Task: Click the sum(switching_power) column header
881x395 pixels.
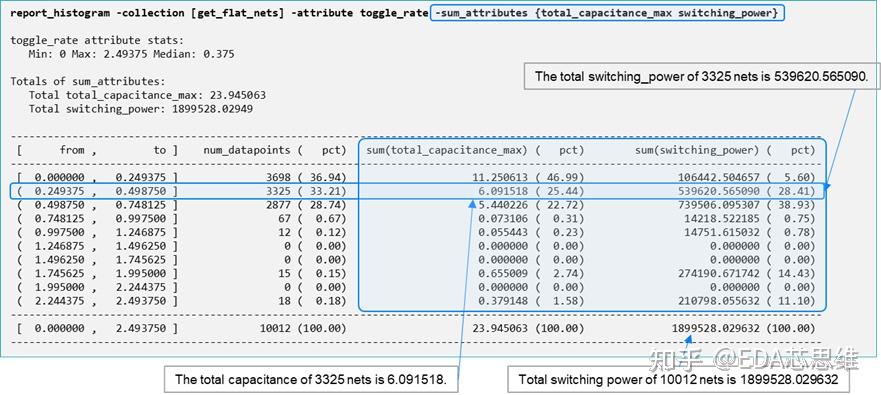Action: coord(697,150)
